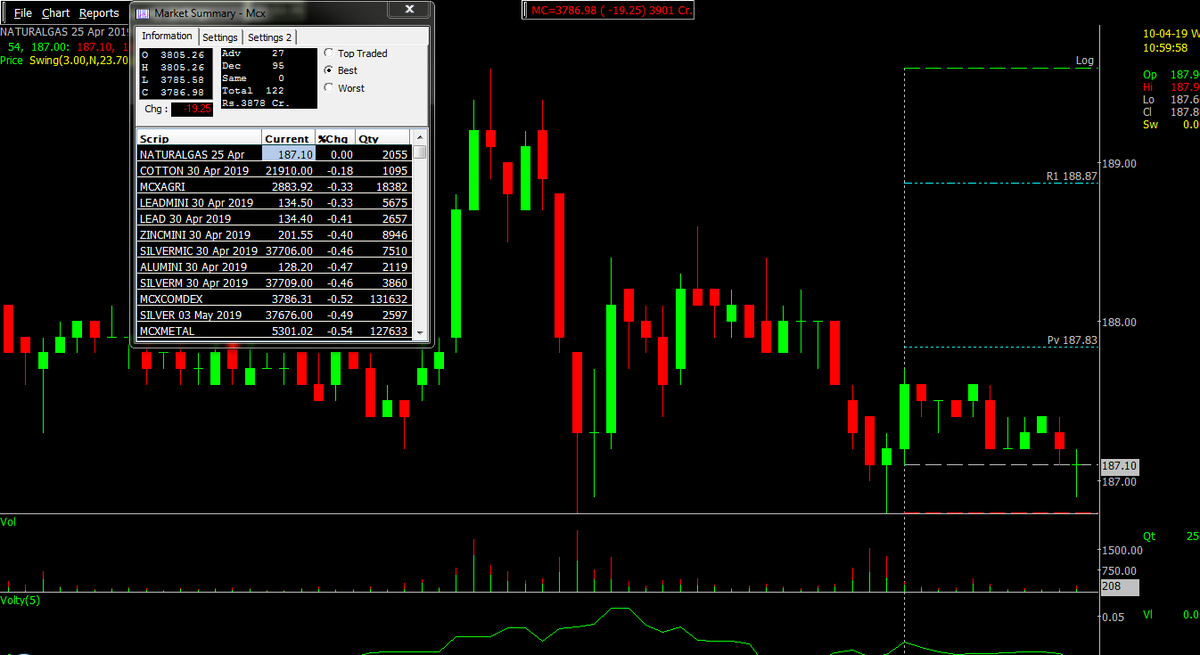The height and width of the screenshot is (655, 1200).
Task: Open the File menu
Action: pyautogui.click(x=23, y=13)
